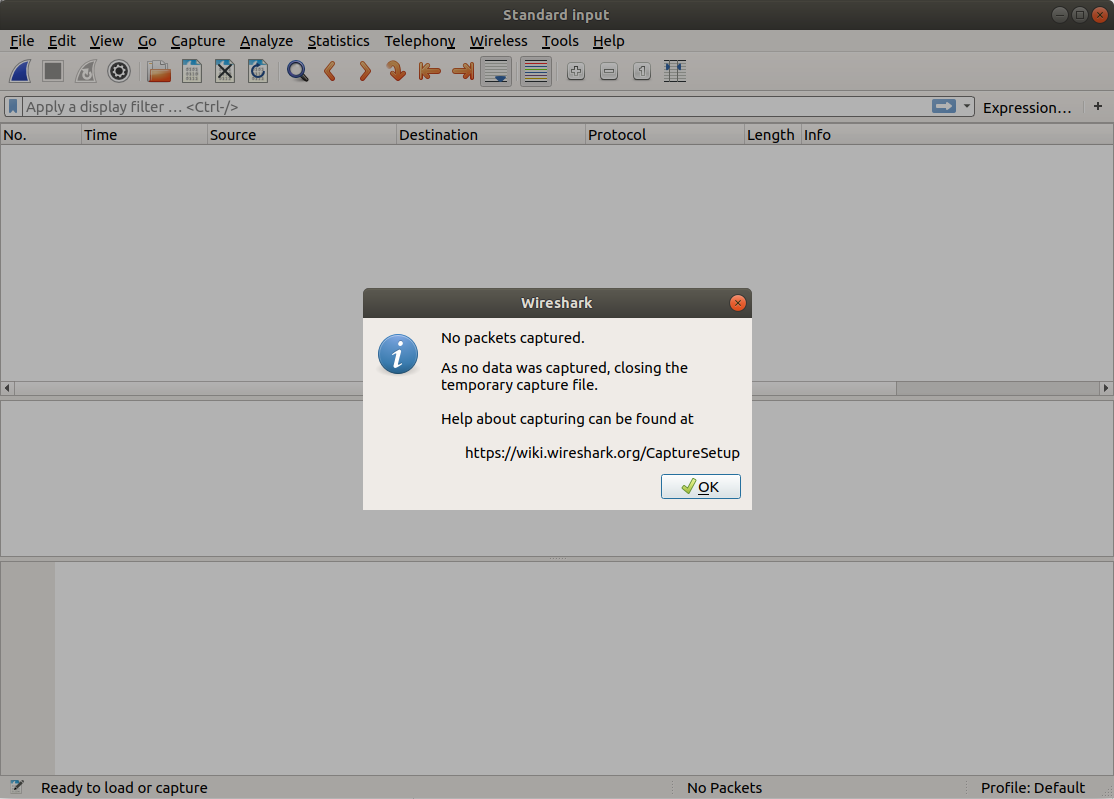The height and width of the screenshot is (799, 1114).
Task: Sort by the No. column header
Action: click(x=41, y=135)
